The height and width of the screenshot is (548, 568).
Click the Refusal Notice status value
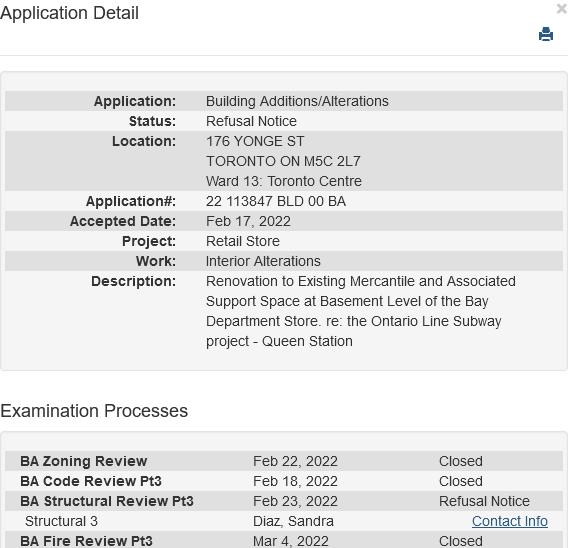[251, 121]
